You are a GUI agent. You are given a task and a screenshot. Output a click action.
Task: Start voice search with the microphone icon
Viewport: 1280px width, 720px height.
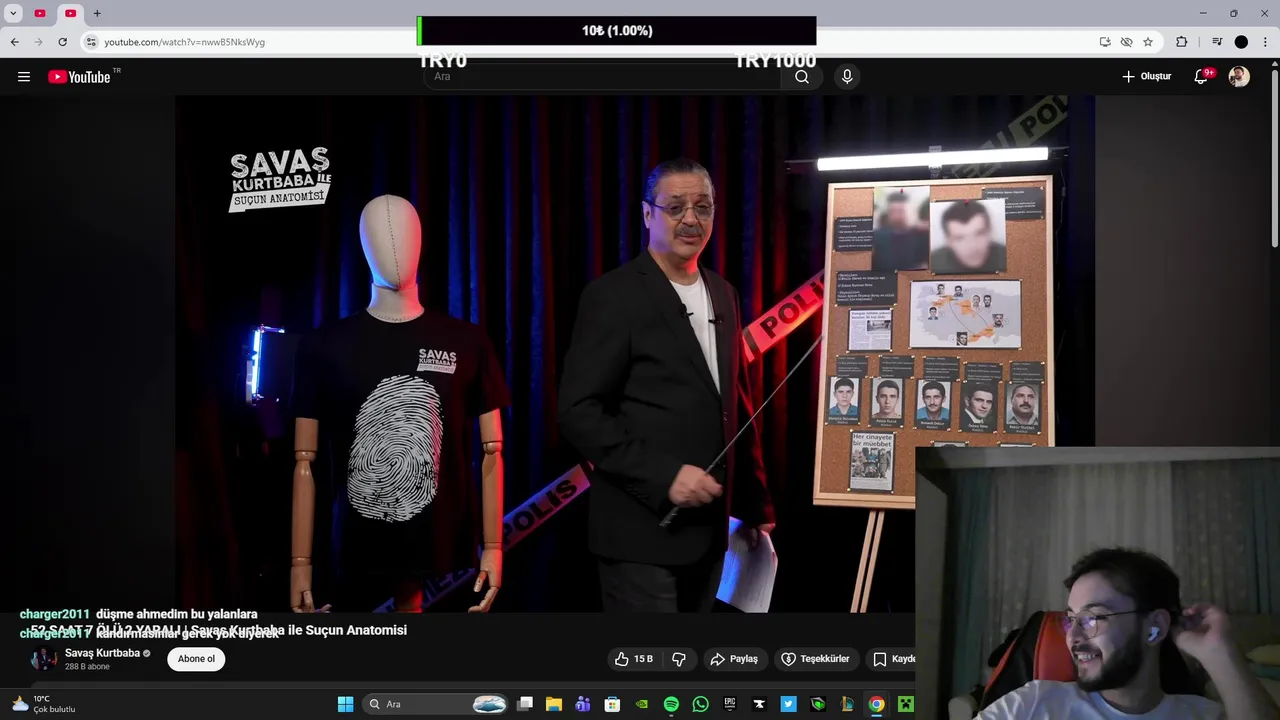click(847, 77)
